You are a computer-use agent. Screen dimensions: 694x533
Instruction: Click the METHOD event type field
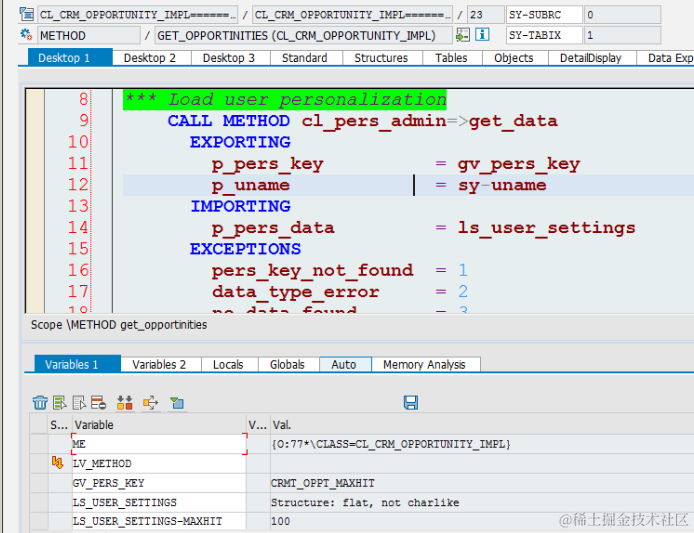pos(89,35)
